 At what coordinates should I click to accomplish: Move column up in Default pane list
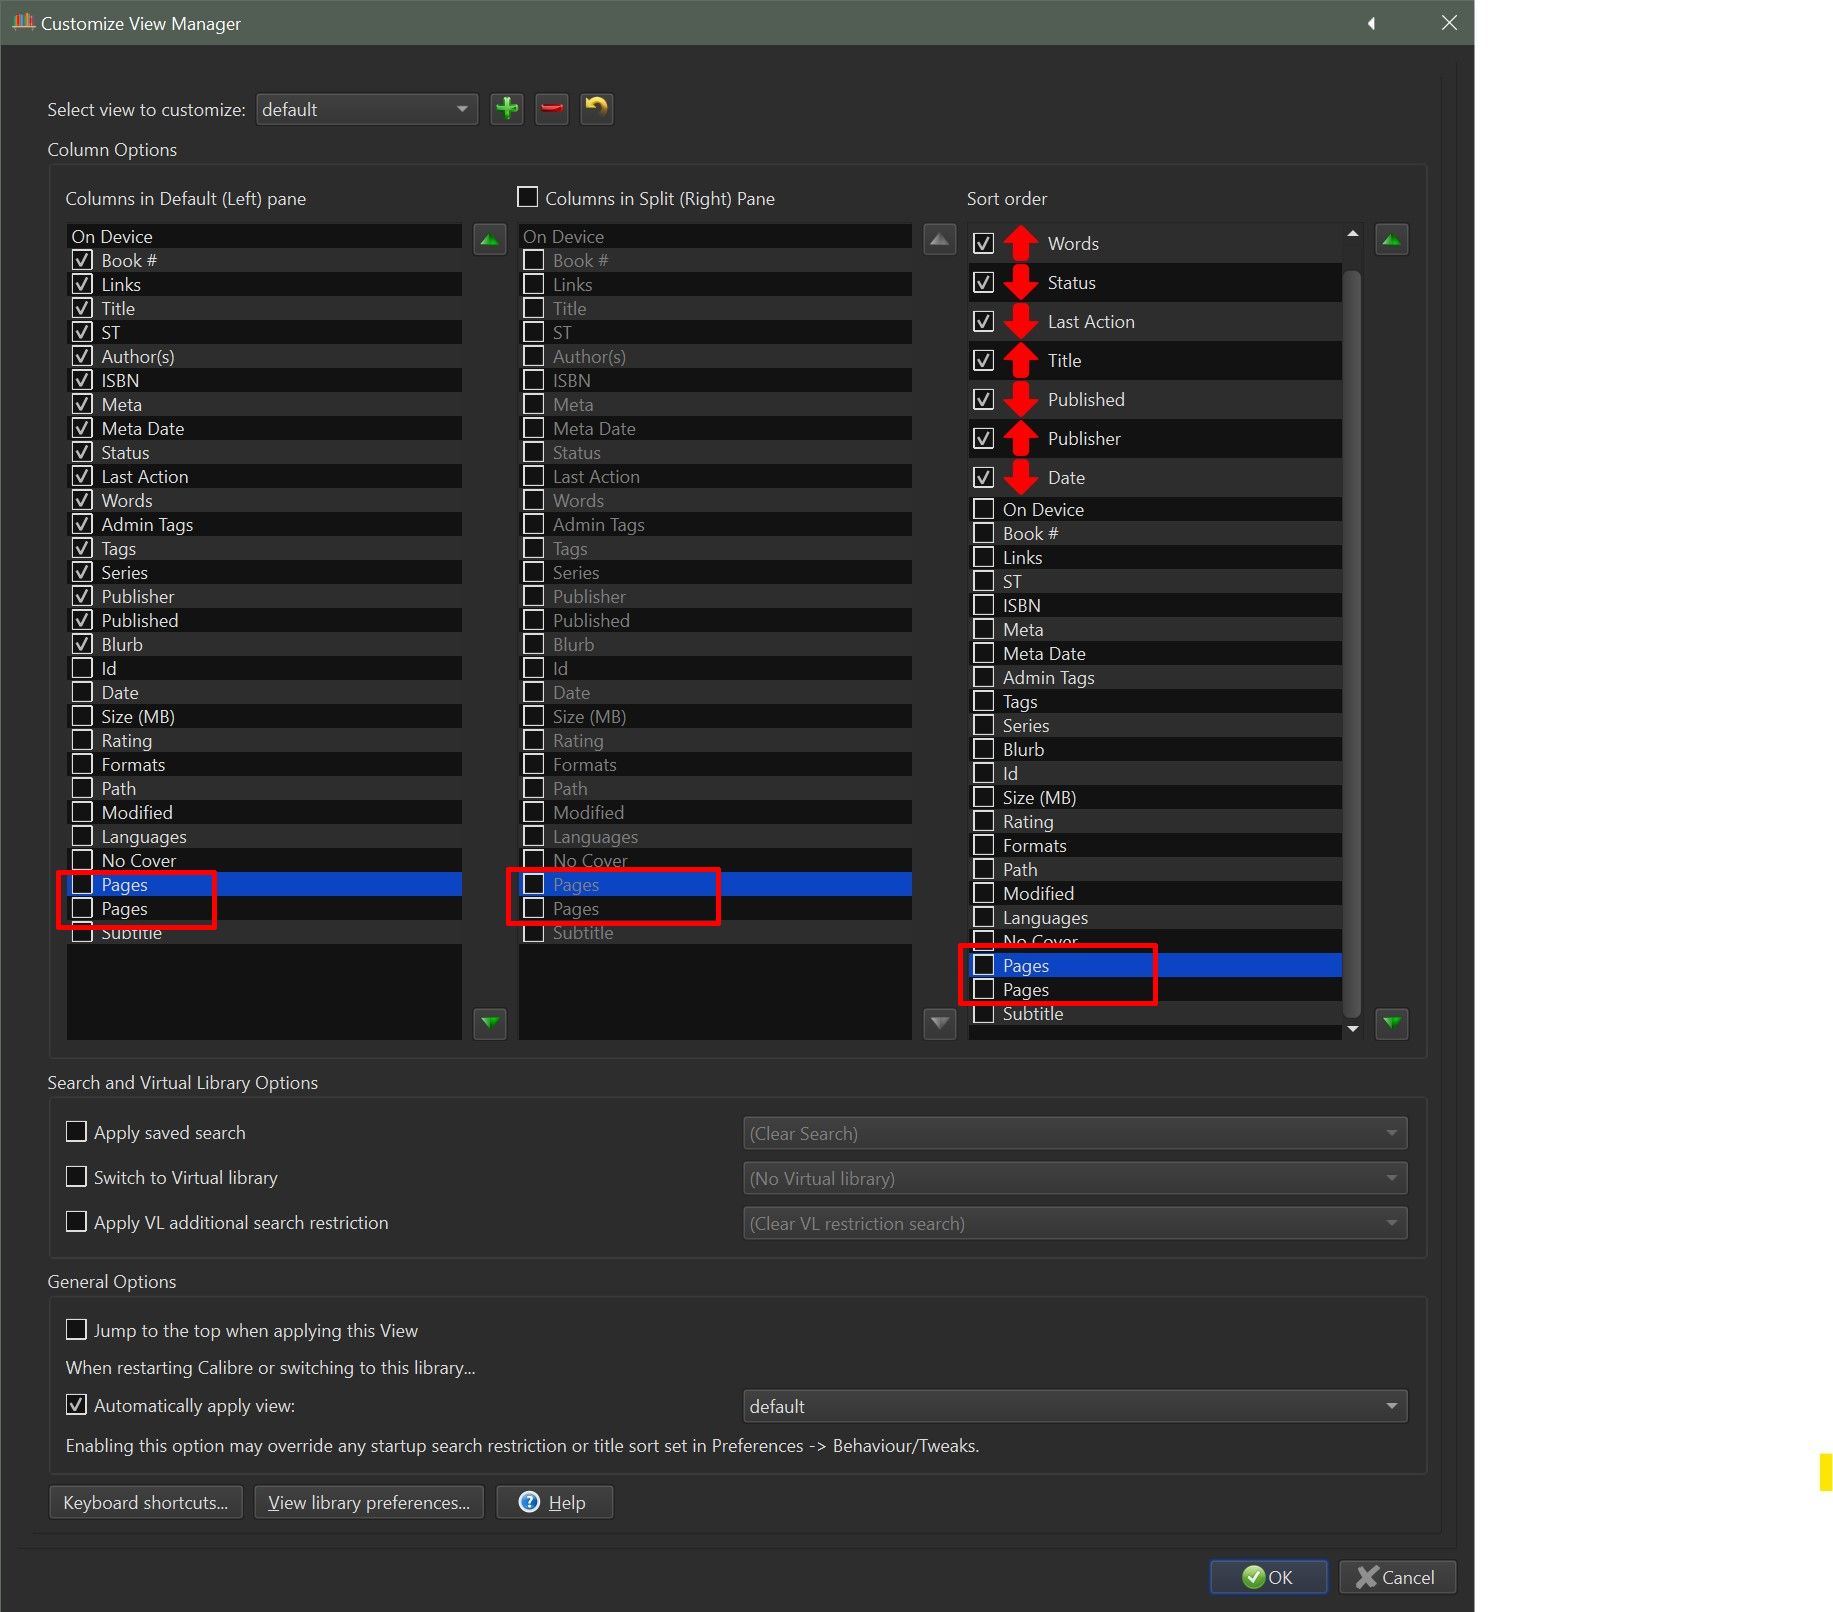490,240
